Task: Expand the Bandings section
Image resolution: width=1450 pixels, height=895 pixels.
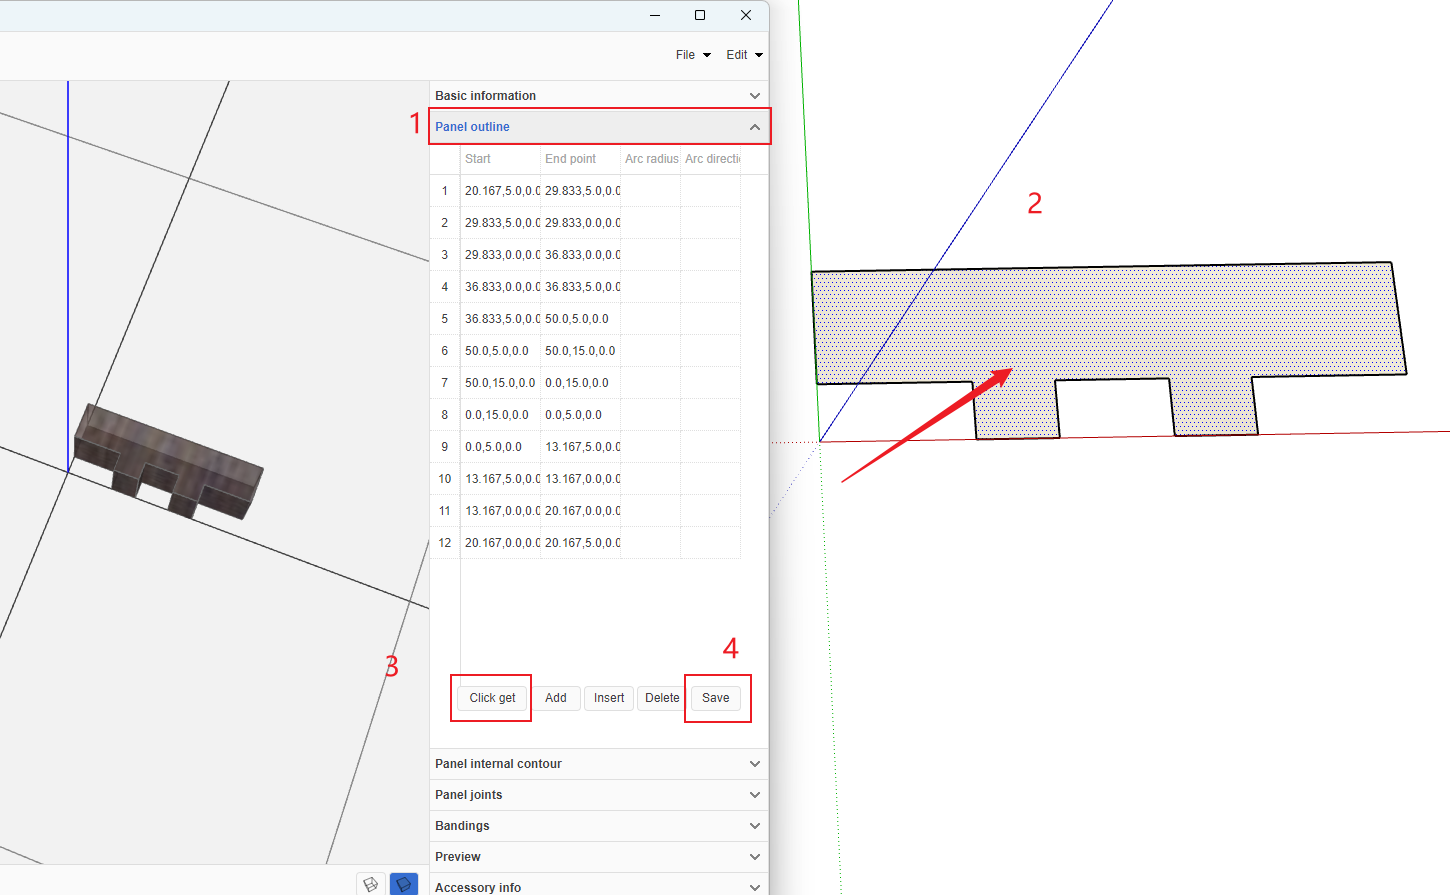Action: point(754,826)
